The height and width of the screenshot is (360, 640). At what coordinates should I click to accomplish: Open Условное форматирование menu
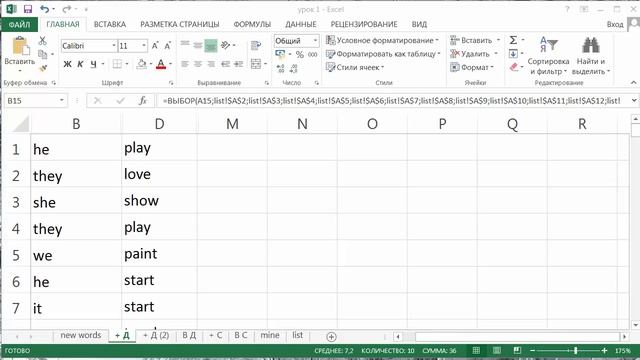pos(382,40)
